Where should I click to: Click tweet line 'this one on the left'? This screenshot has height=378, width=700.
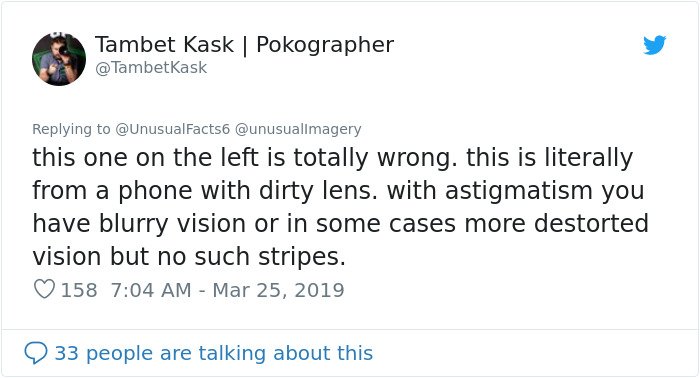click(333, 158)
